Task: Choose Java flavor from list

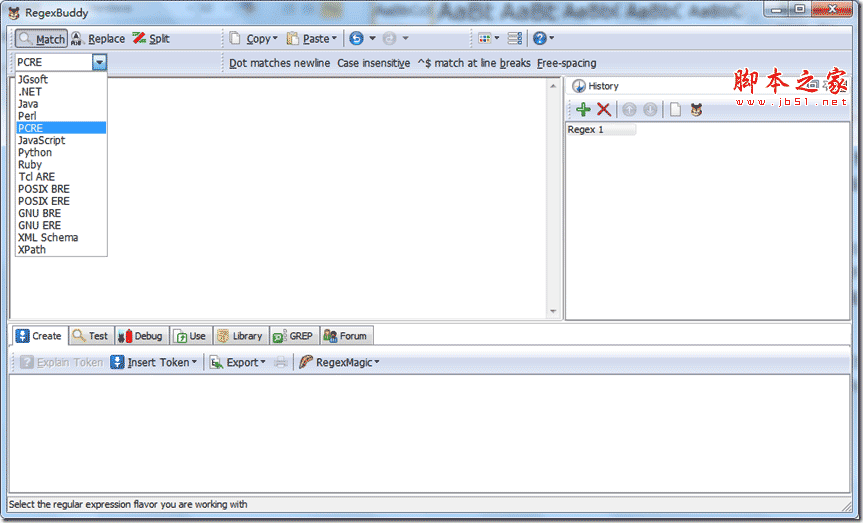Action: 61,103
